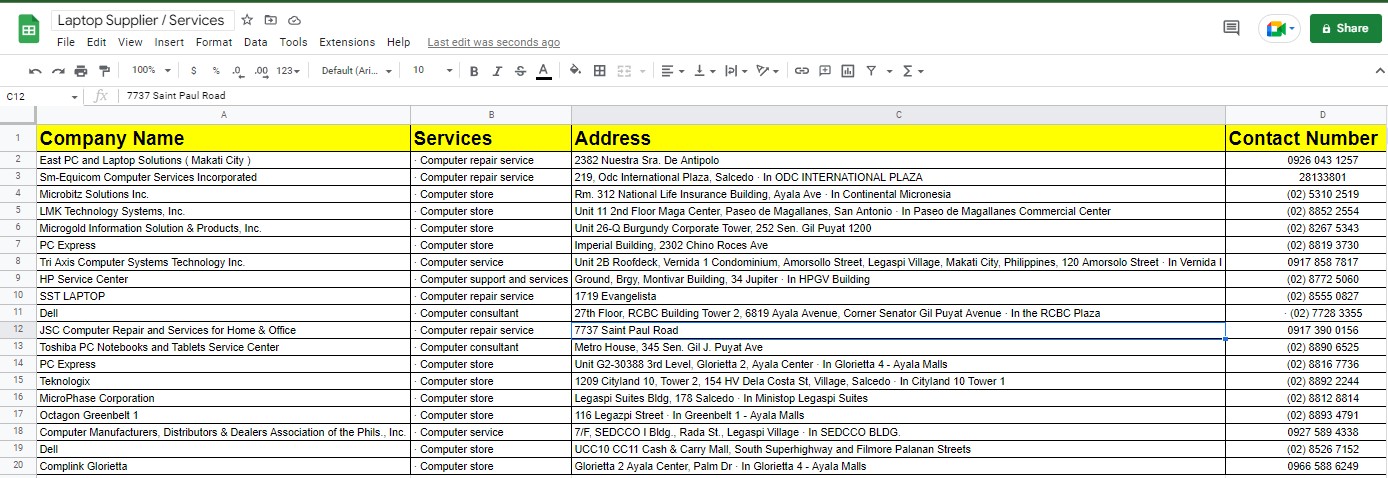The height and width of the screenshot is (478, 1388).
Task: Start a Google Meet call
Action: (1280, 29)
